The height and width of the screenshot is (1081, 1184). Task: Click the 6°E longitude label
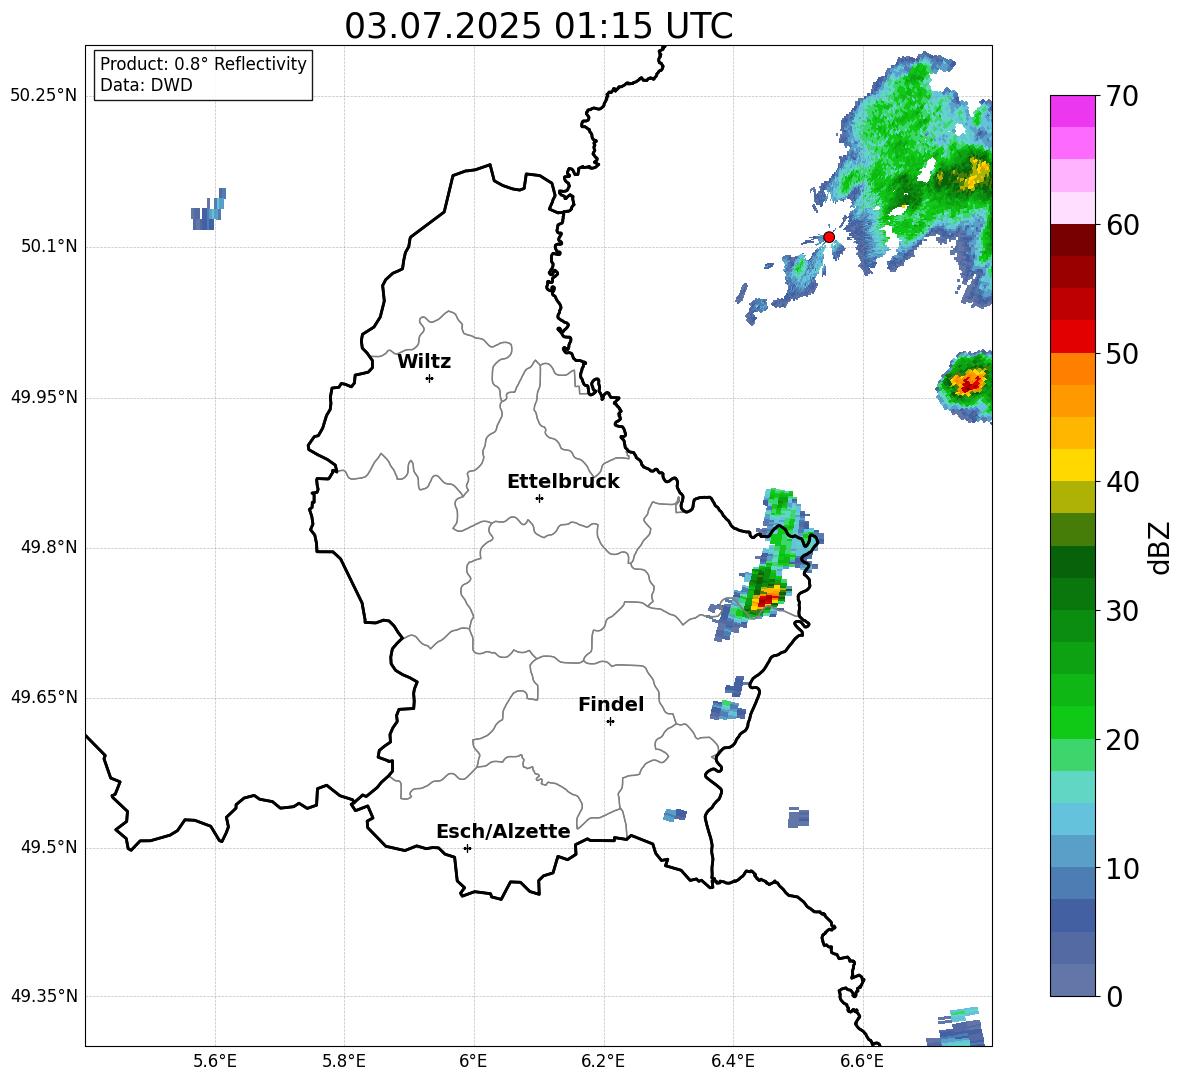point(473,1062)
